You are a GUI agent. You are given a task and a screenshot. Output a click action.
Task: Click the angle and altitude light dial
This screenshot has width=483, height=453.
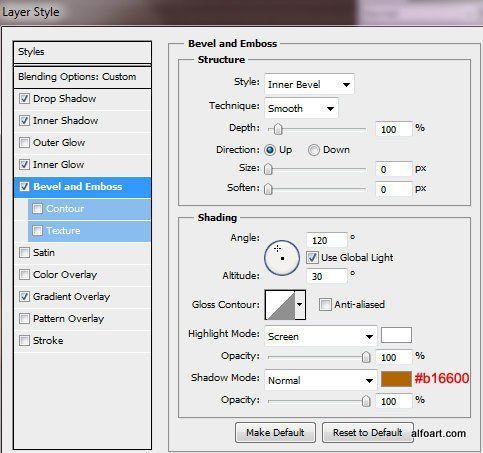click(282, 258)
